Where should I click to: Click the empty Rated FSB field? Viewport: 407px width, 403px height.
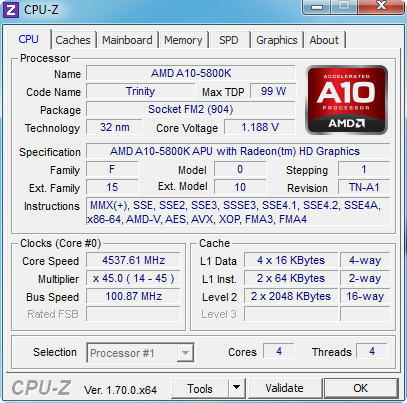click(133, 314)
